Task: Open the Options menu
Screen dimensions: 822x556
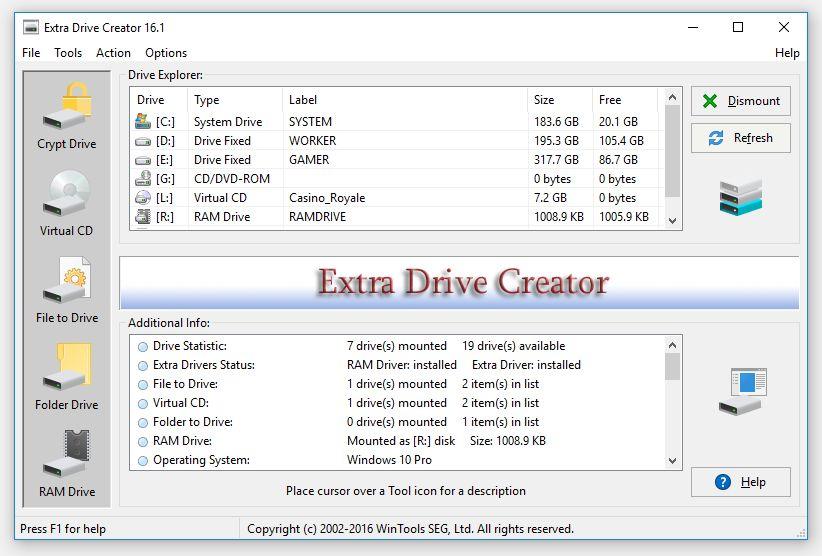Action: pos(166,53)
